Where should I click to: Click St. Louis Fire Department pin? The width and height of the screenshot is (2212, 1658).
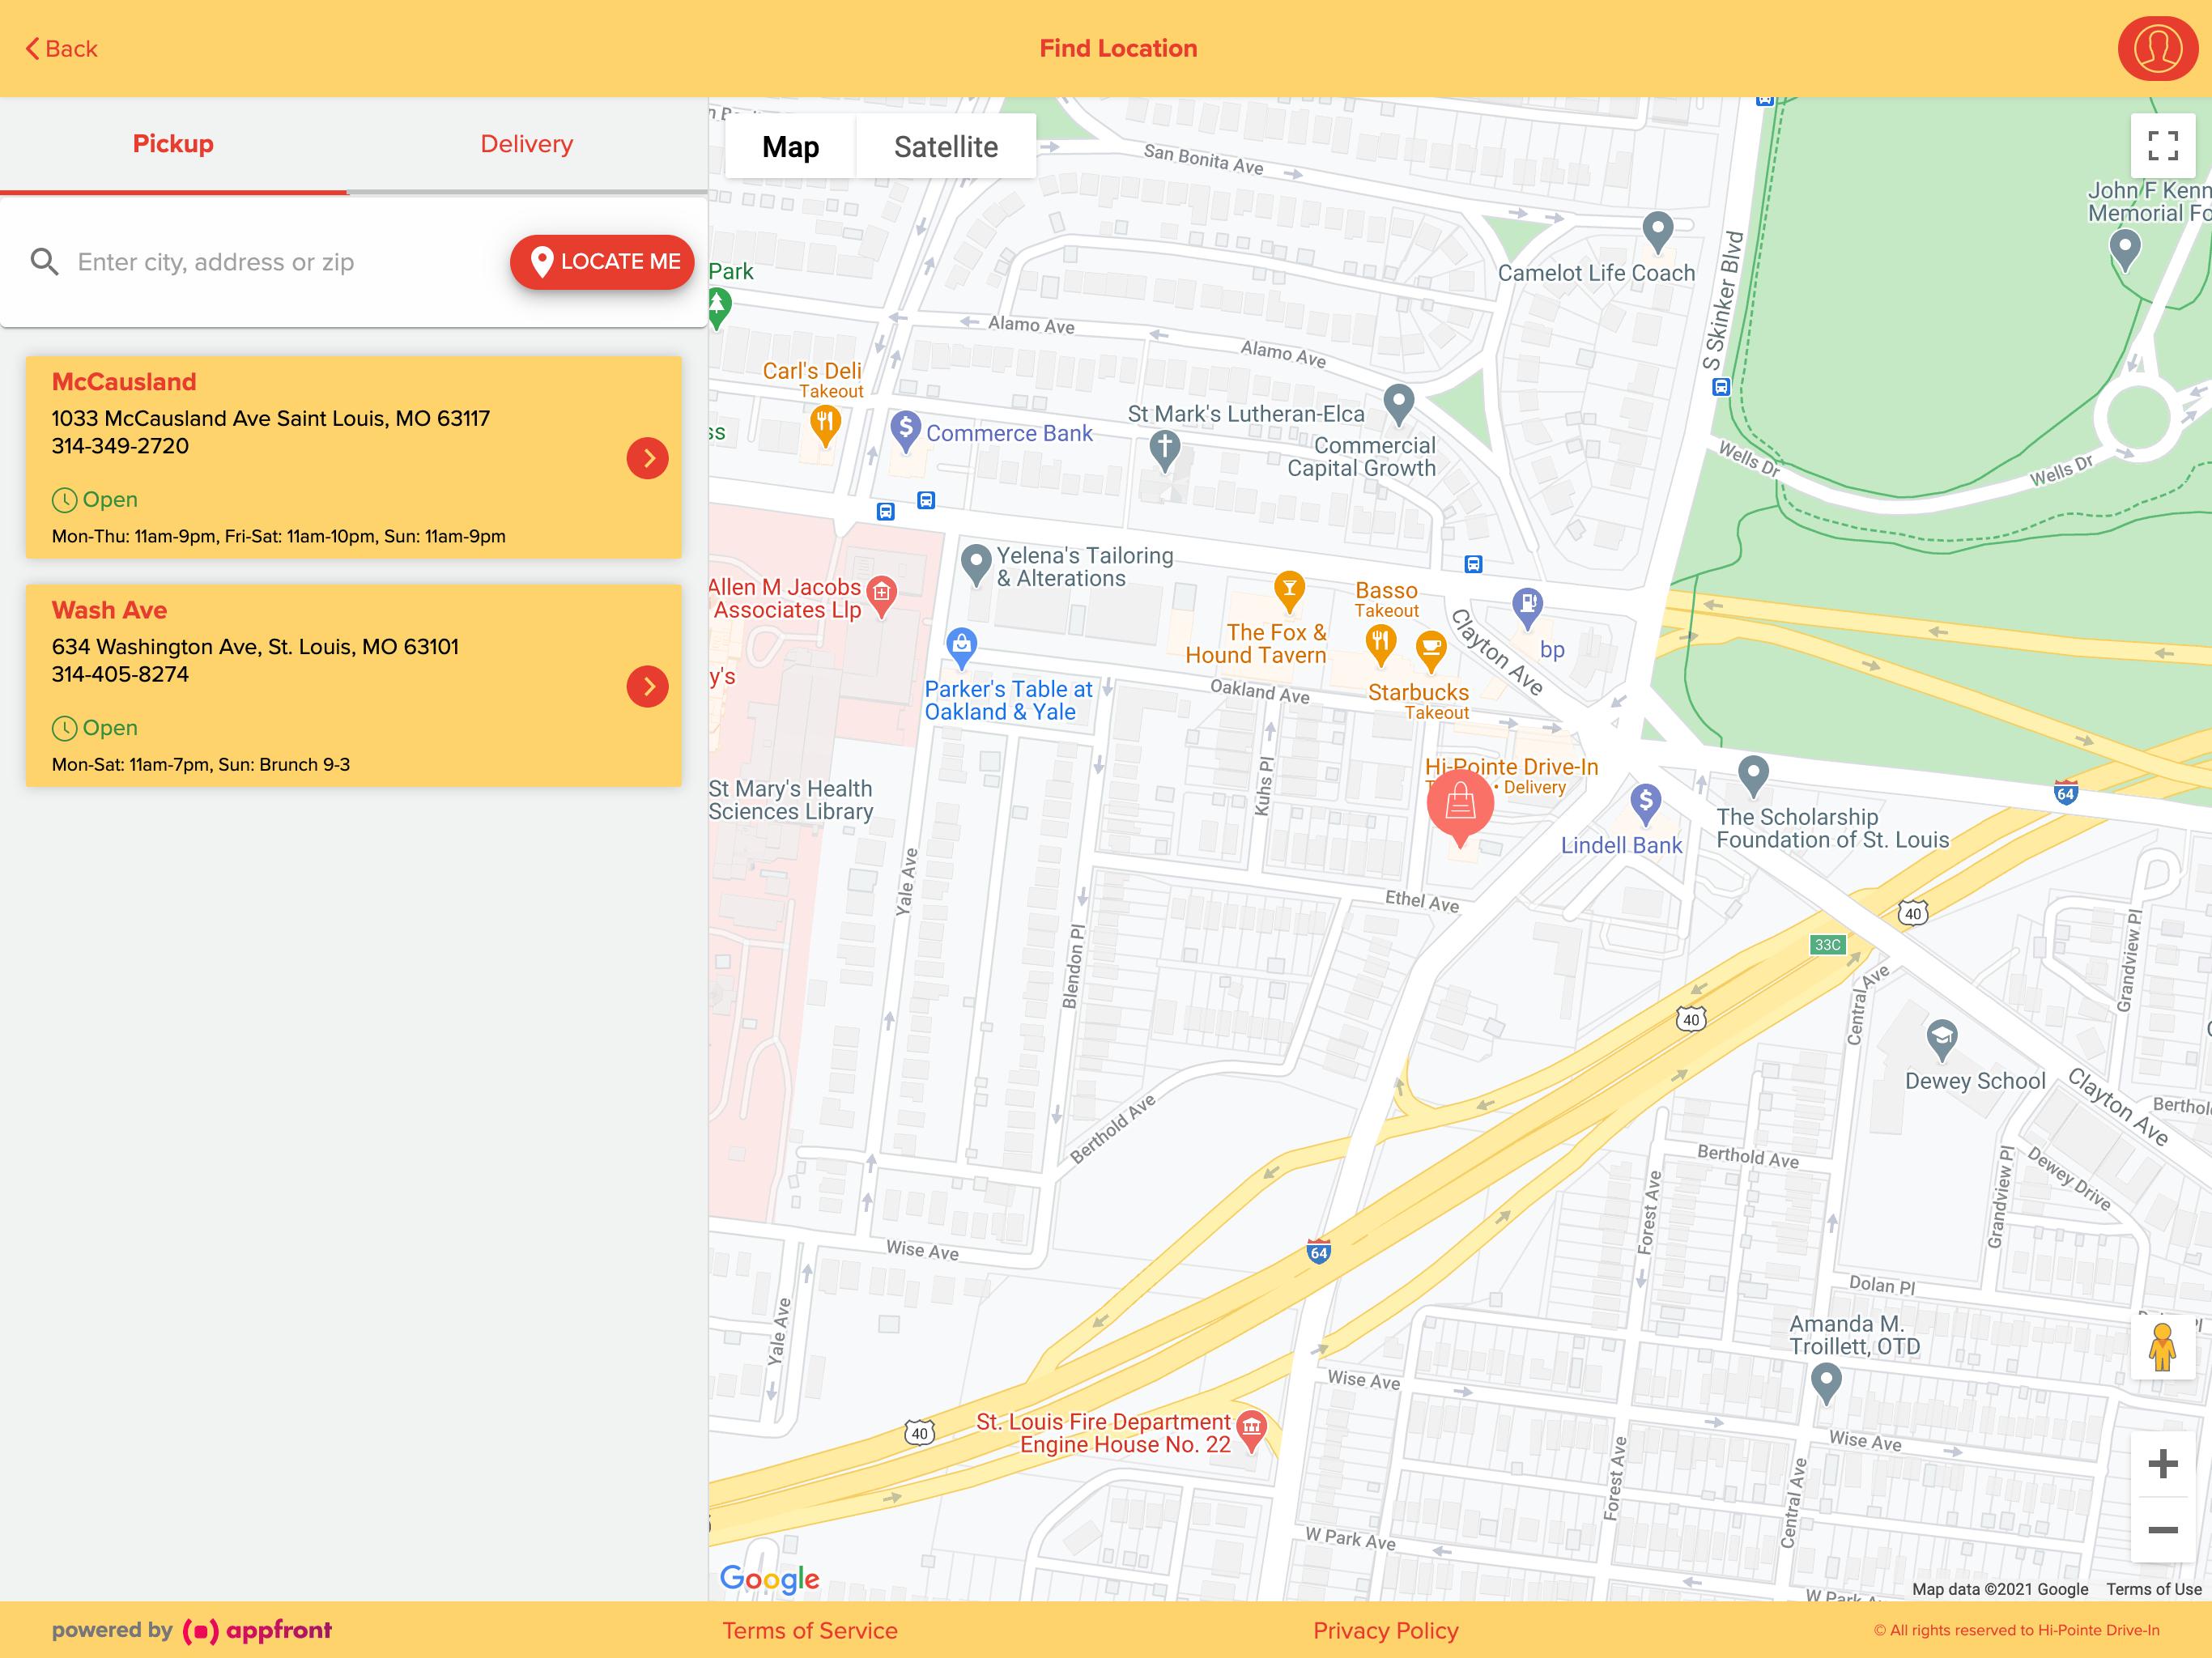(1251, 1430)
